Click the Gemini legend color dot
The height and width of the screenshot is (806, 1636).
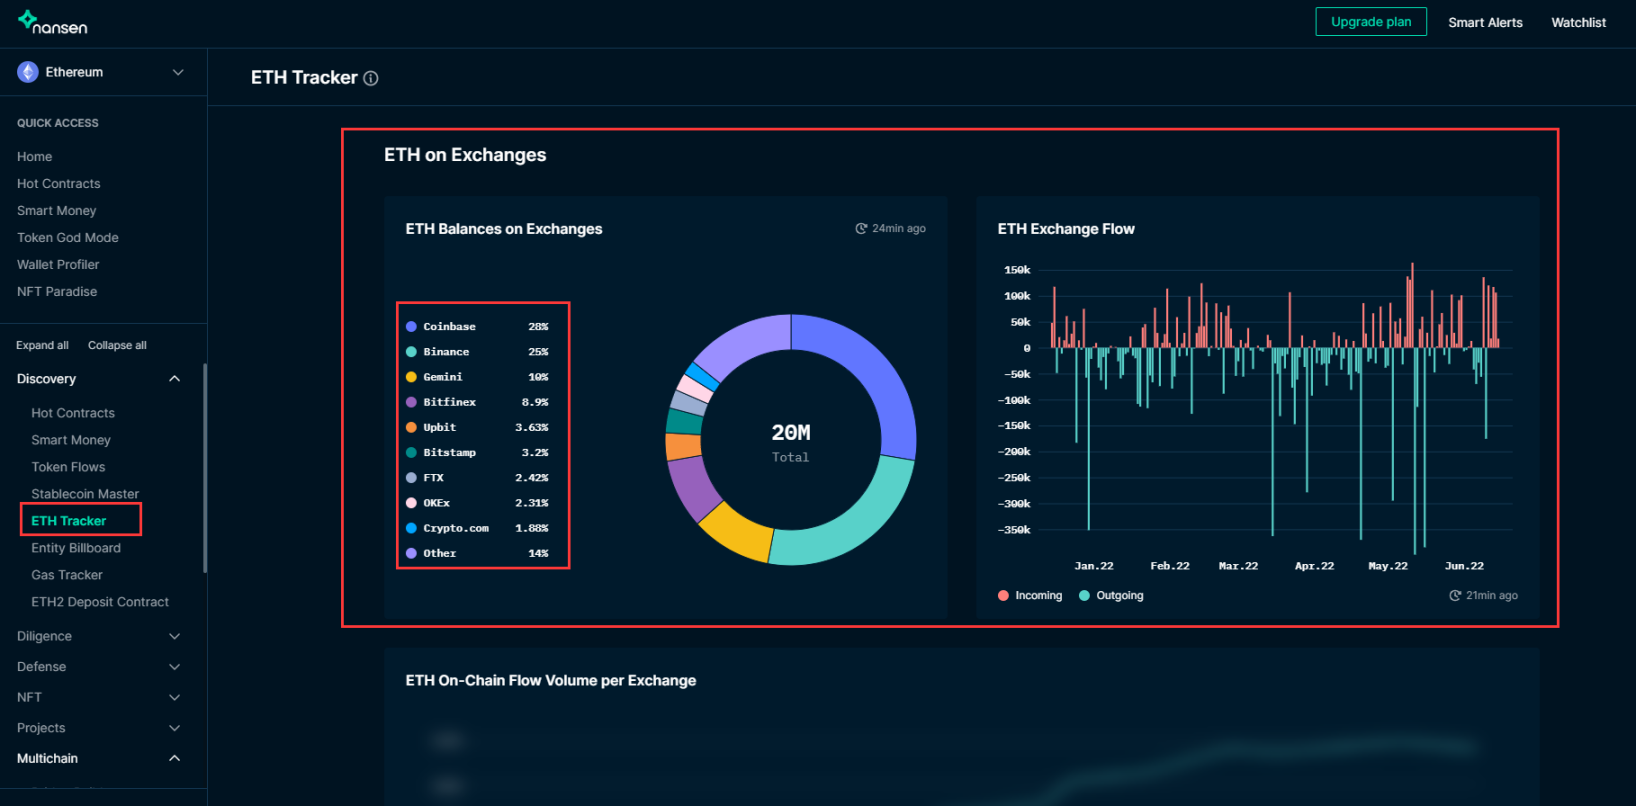pos(411,377)
